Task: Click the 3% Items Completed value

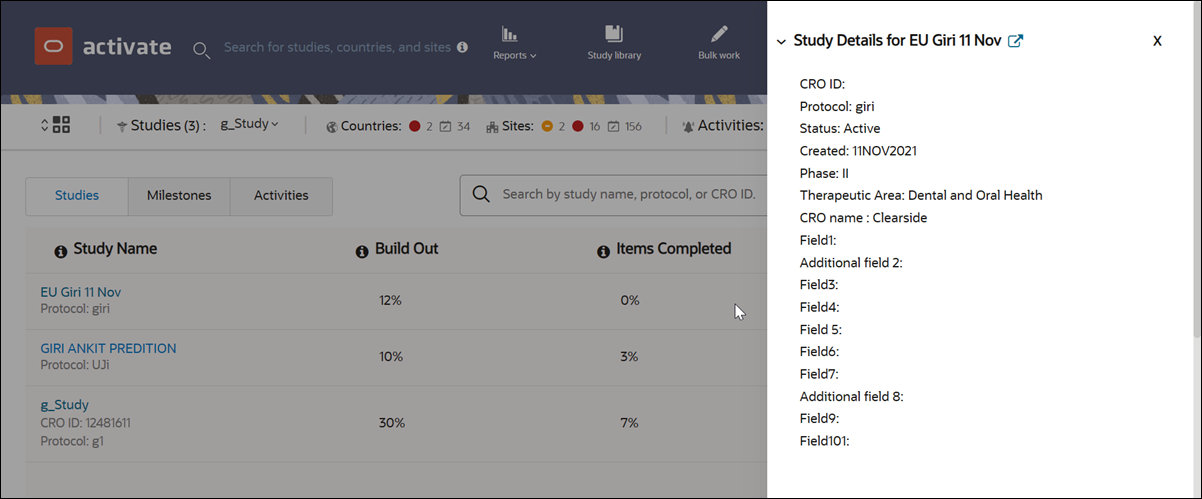Action: point(629,356)
